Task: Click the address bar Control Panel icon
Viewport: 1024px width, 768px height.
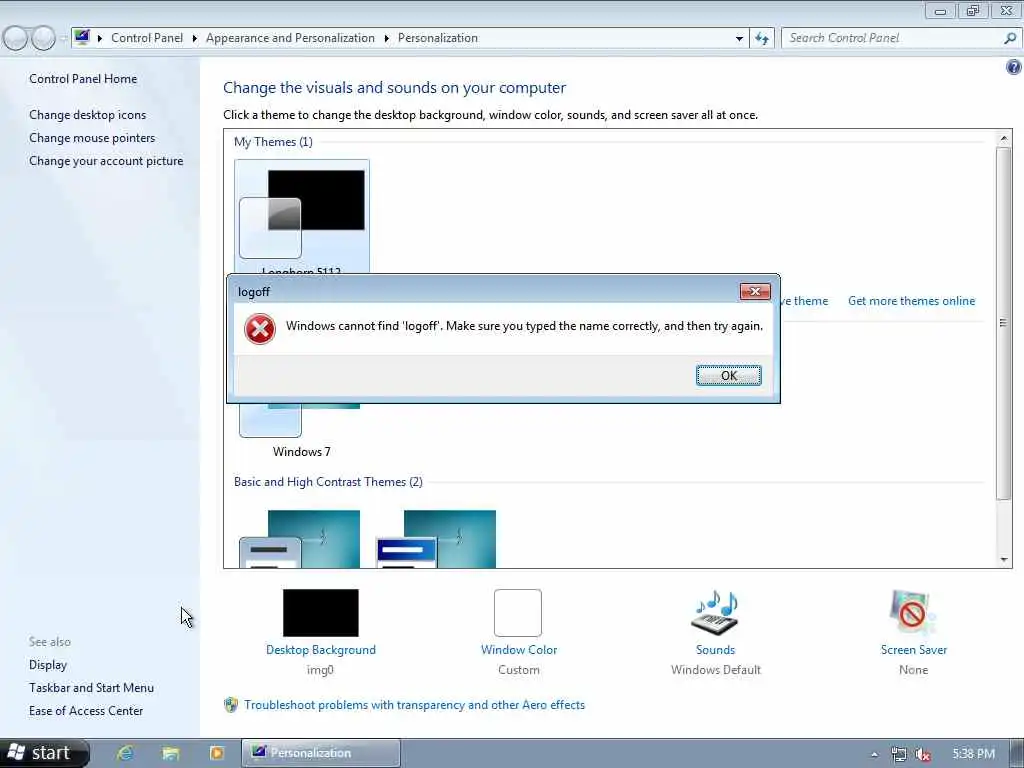Action: 82,37
